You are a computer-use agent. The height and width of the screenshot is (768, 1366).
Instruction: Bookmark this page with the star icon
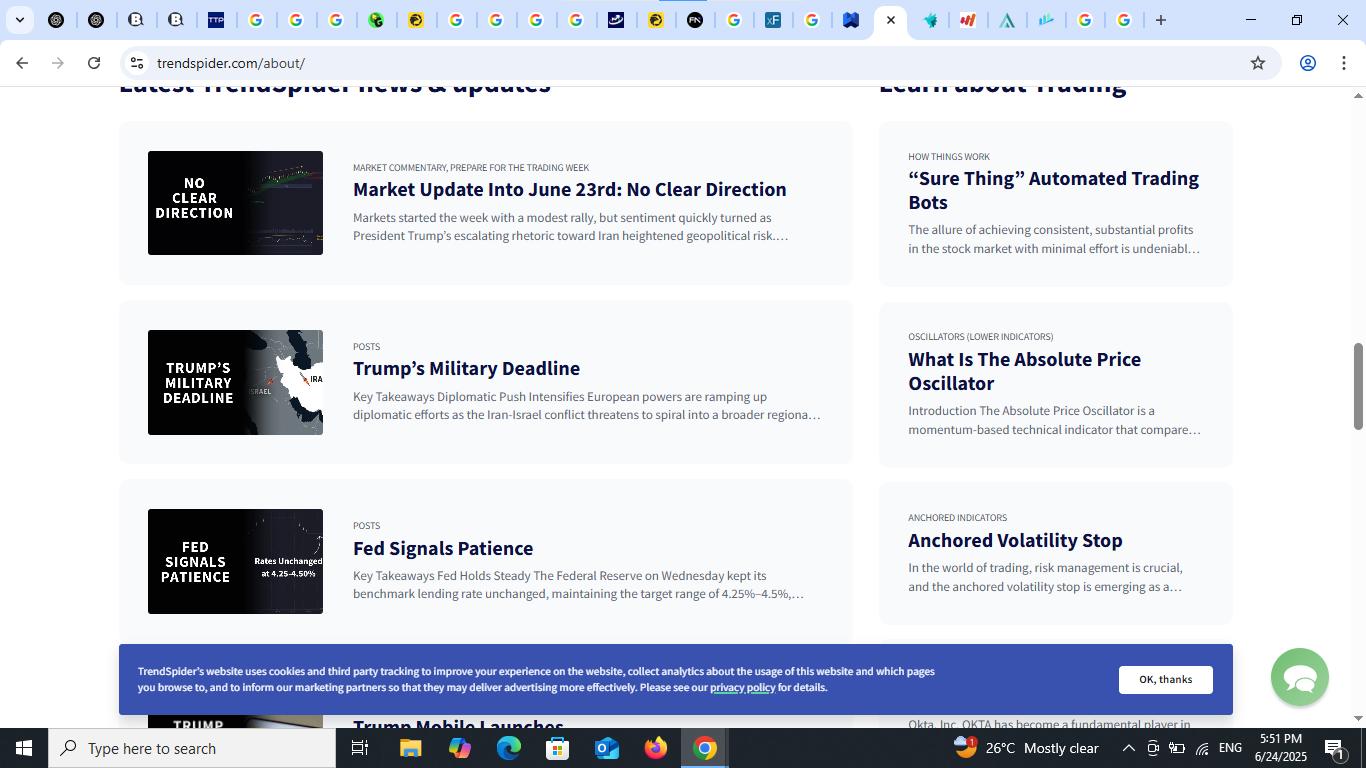[1258, 63]
